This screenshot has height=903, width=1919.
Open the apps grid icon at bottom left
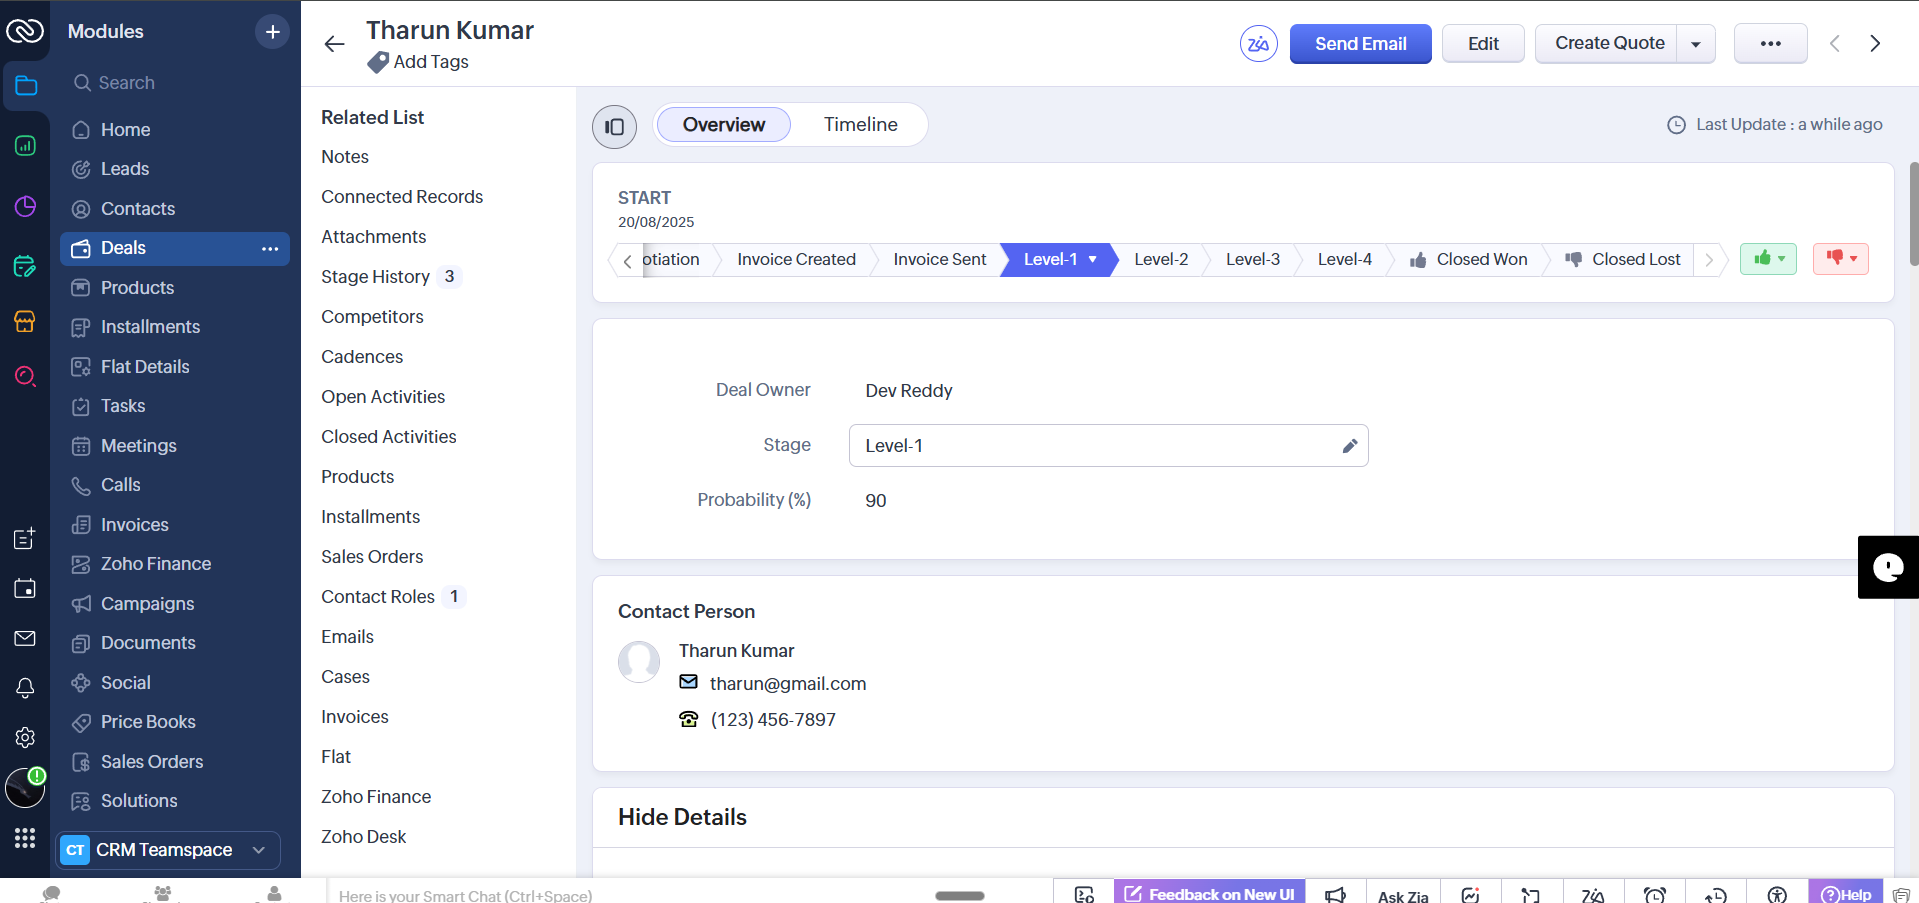[25, 837]
